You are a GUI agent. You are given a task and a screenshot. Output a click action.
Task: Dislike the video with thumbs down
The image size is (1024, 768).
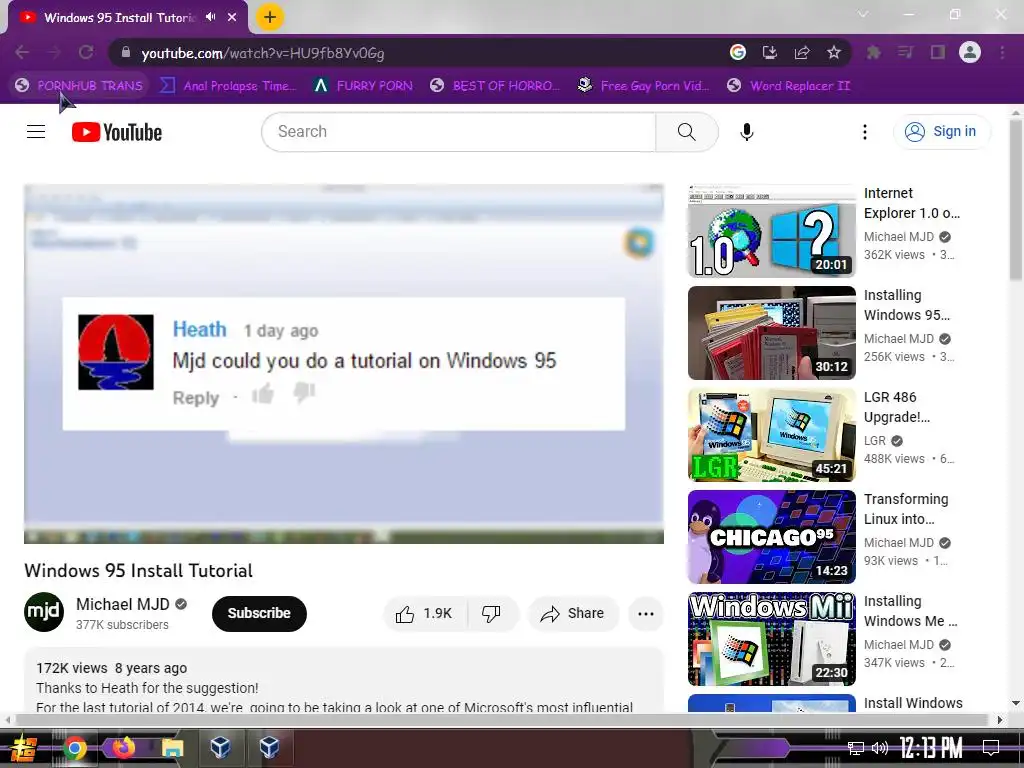(492, 613)
